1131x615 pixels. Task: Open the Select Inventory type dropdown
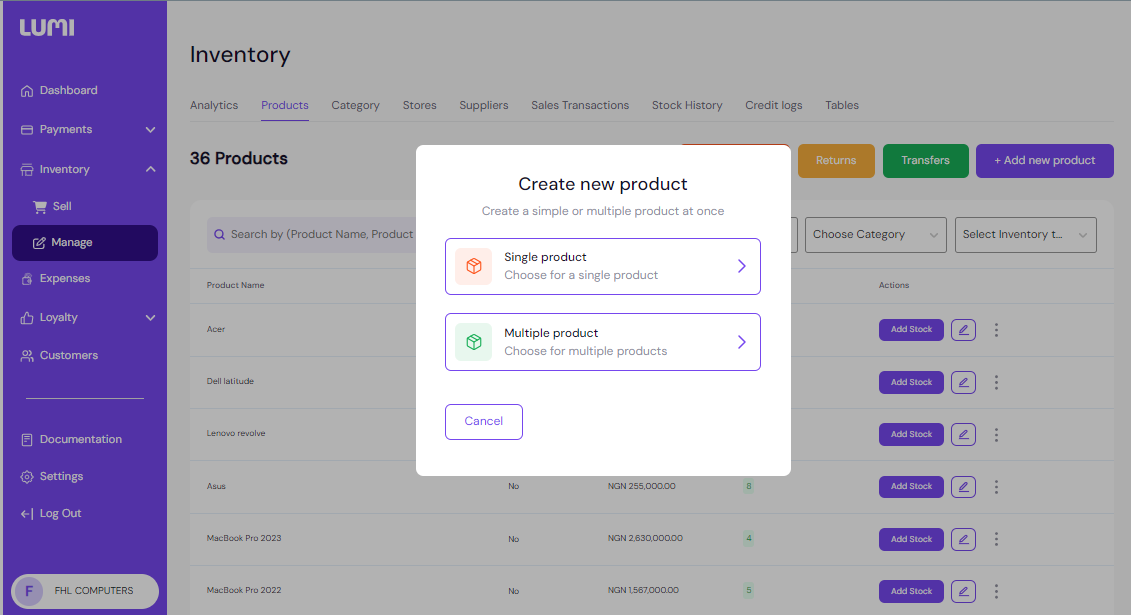pyautogui.click(x=1025, y=235)
